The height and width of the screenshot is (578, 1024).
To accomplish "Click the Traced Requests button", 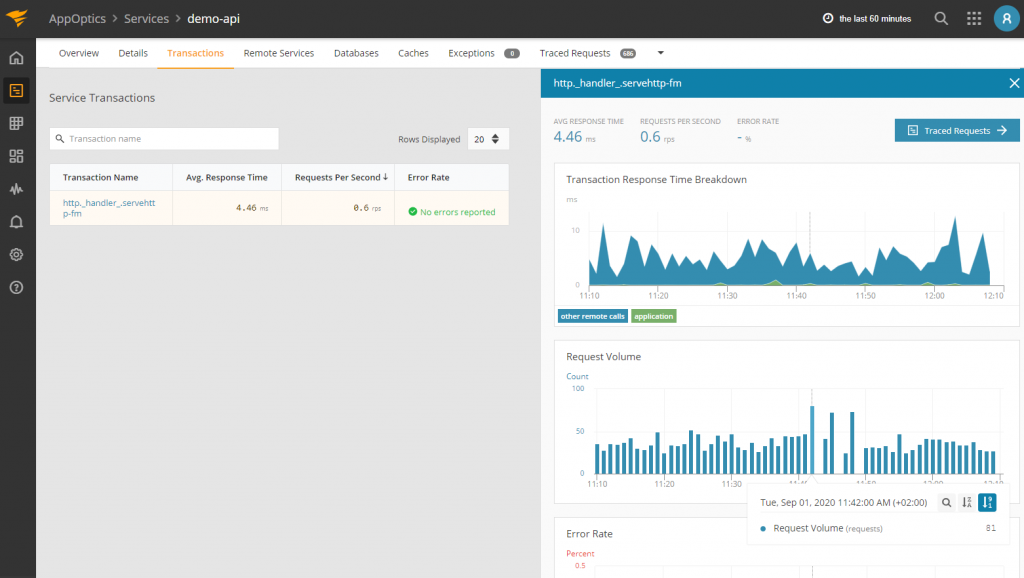I will click(957, 130).
